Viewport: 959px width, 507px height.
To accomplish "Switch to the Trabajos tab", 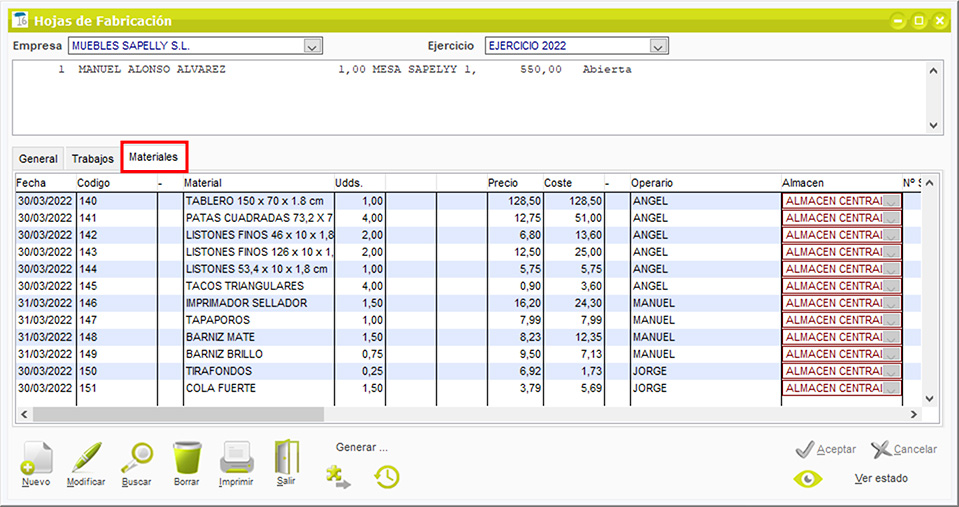I will coord(92,158).
